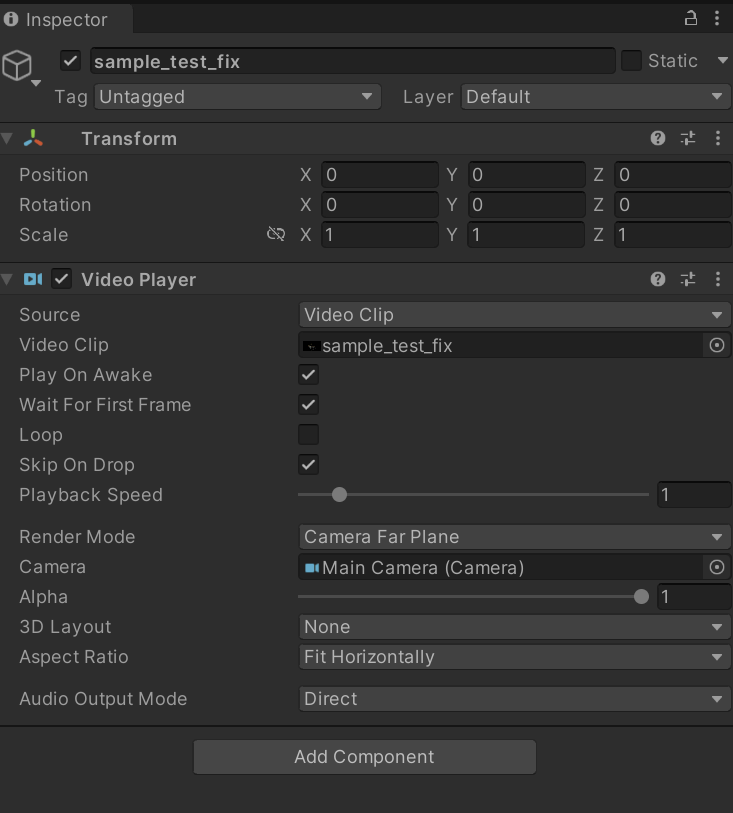Open Transform component three-dot menu
This screenshot has height=813, width=733.
[x=718, y=138]
